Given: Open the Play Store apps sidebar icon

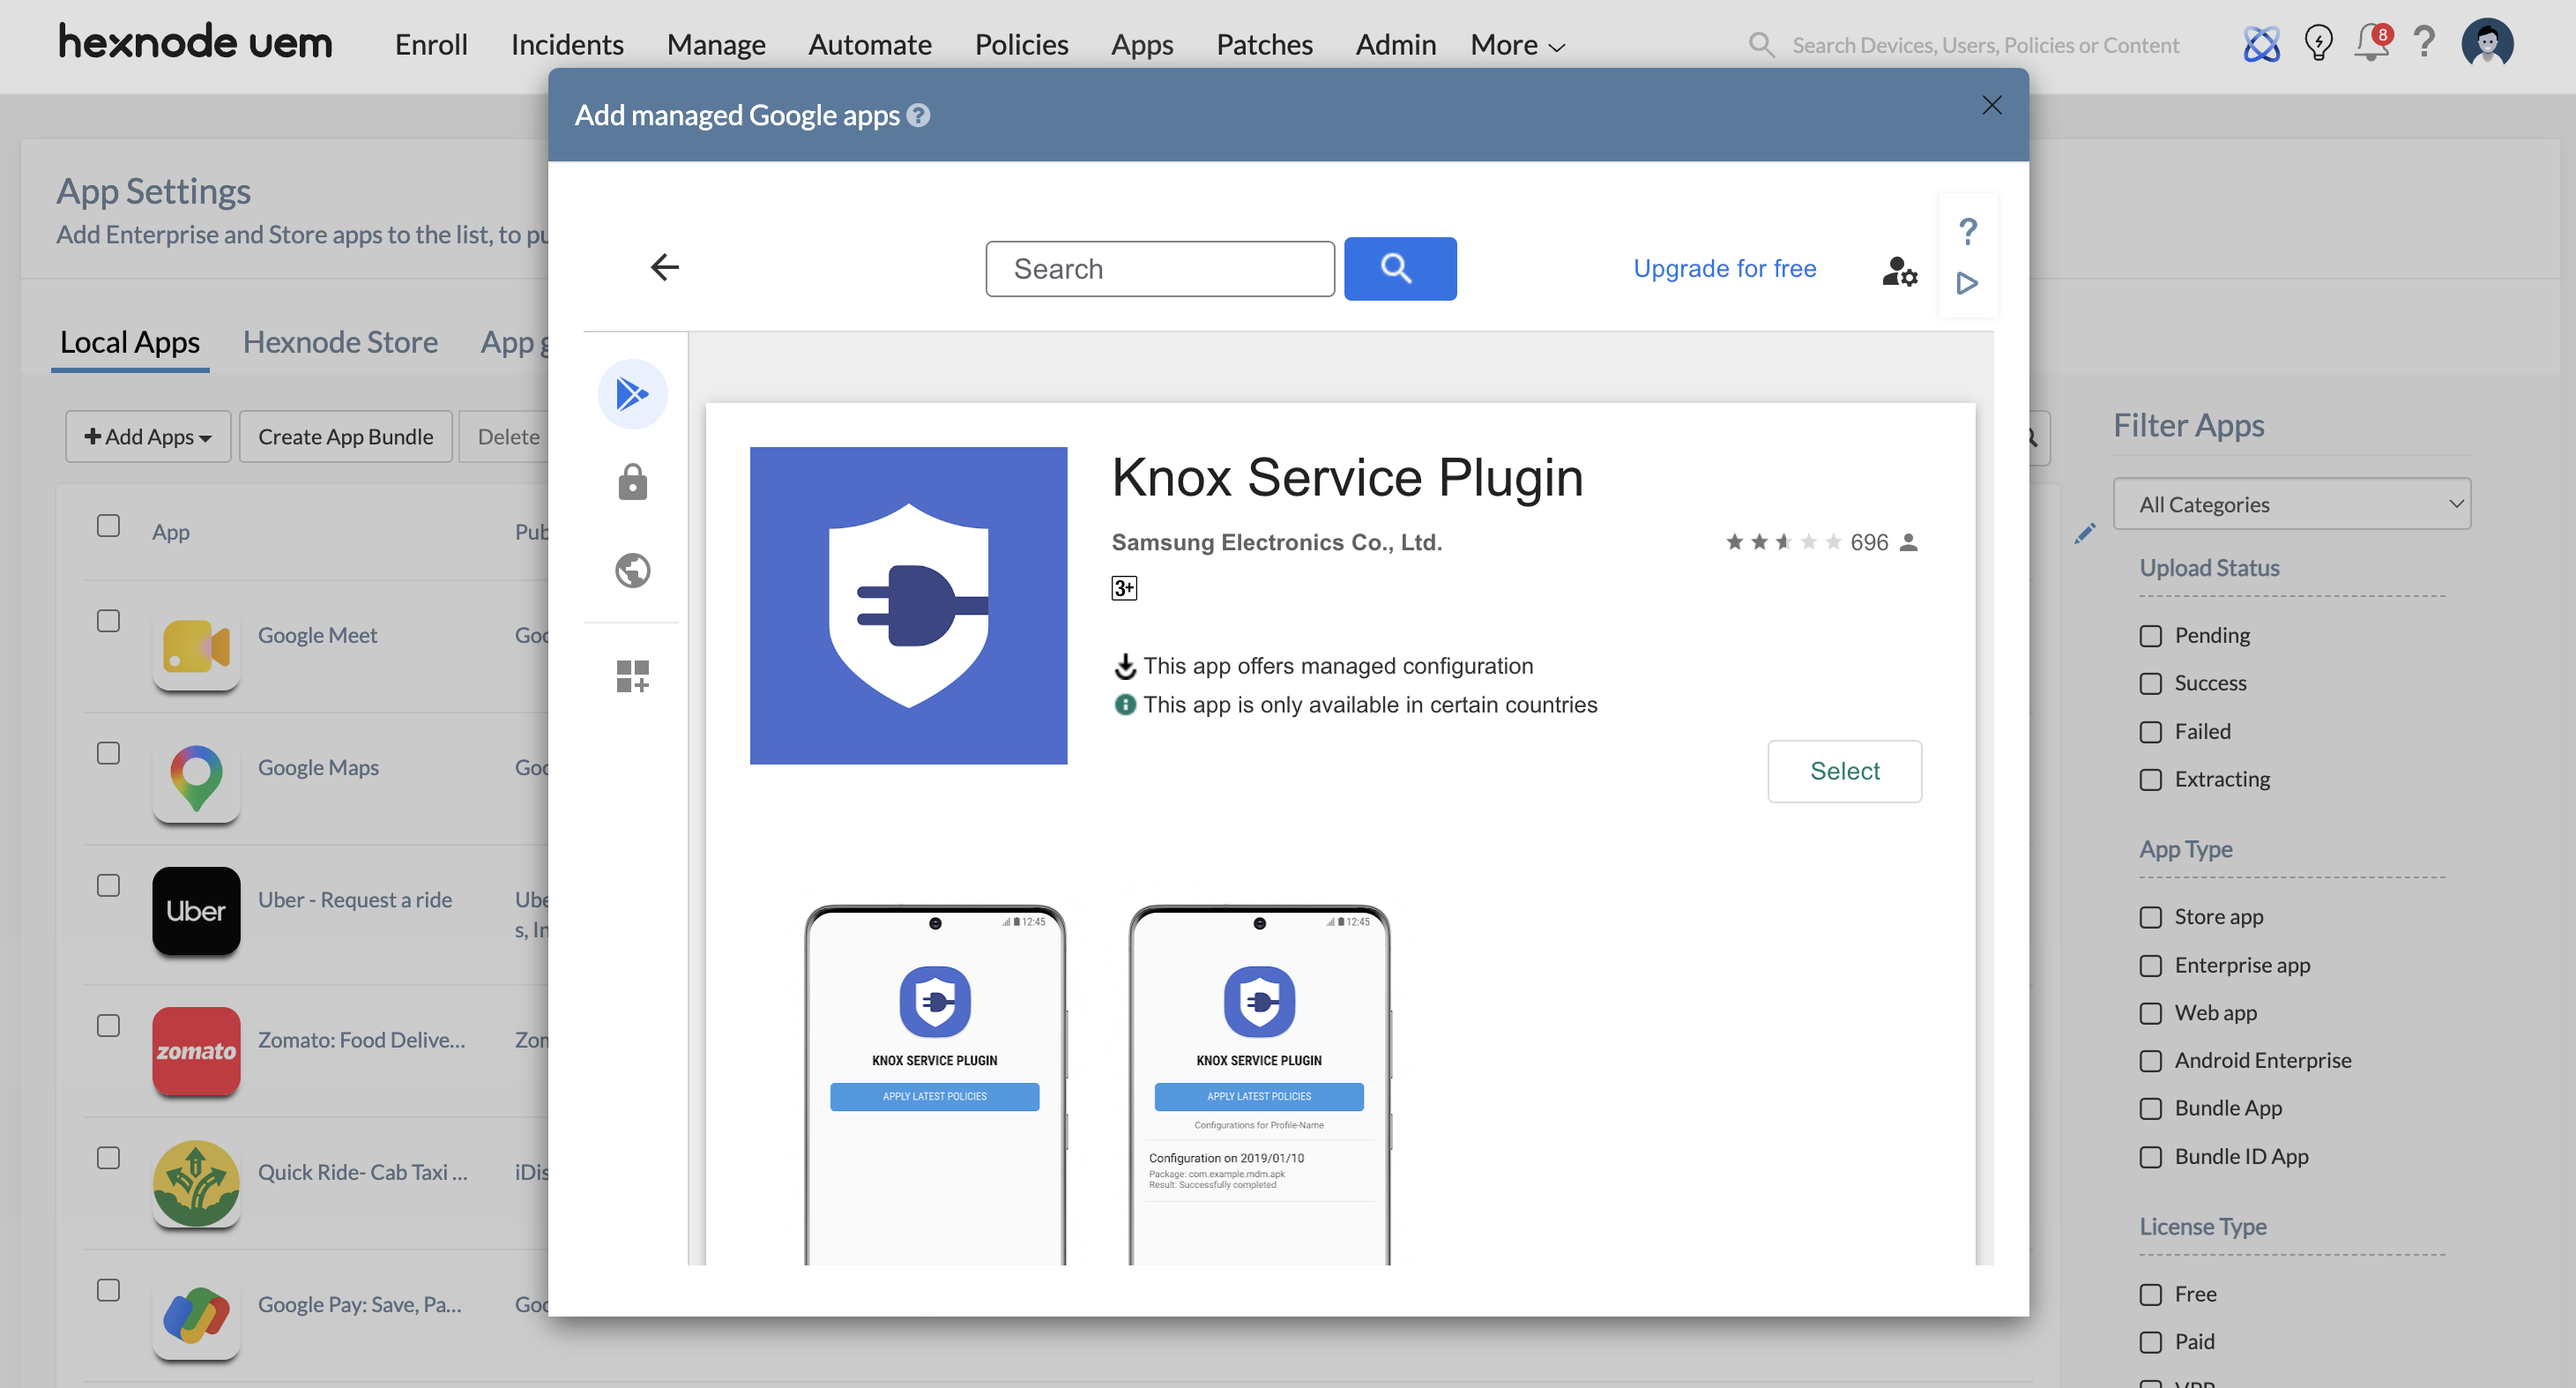Looking at the screenshot, I should click(632, 394).
